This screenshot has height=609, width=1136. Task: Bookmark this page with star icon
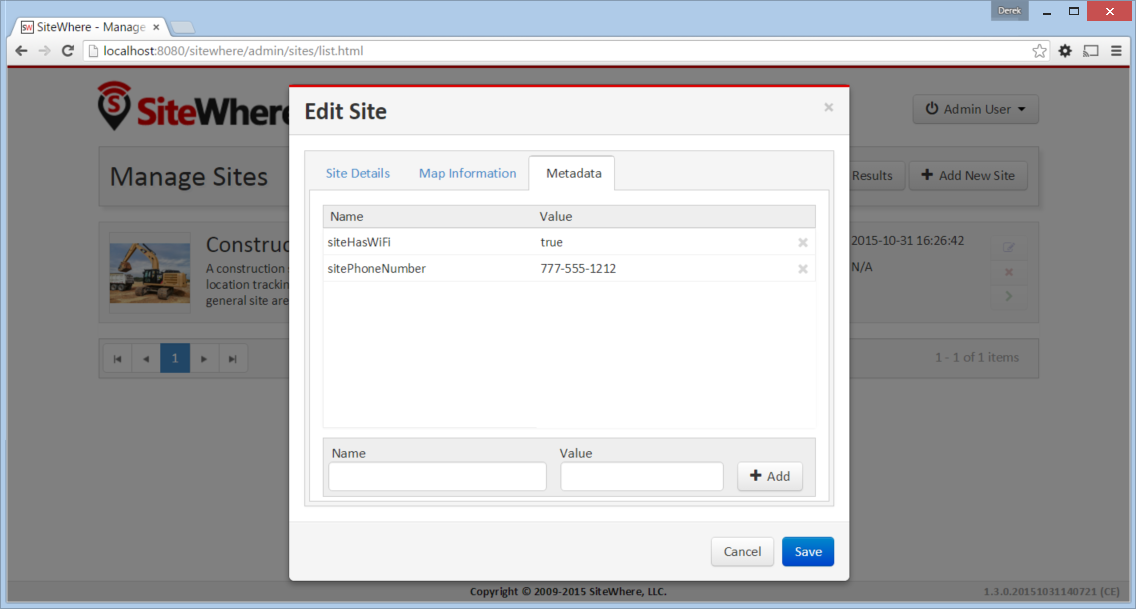click(1040, 51)
